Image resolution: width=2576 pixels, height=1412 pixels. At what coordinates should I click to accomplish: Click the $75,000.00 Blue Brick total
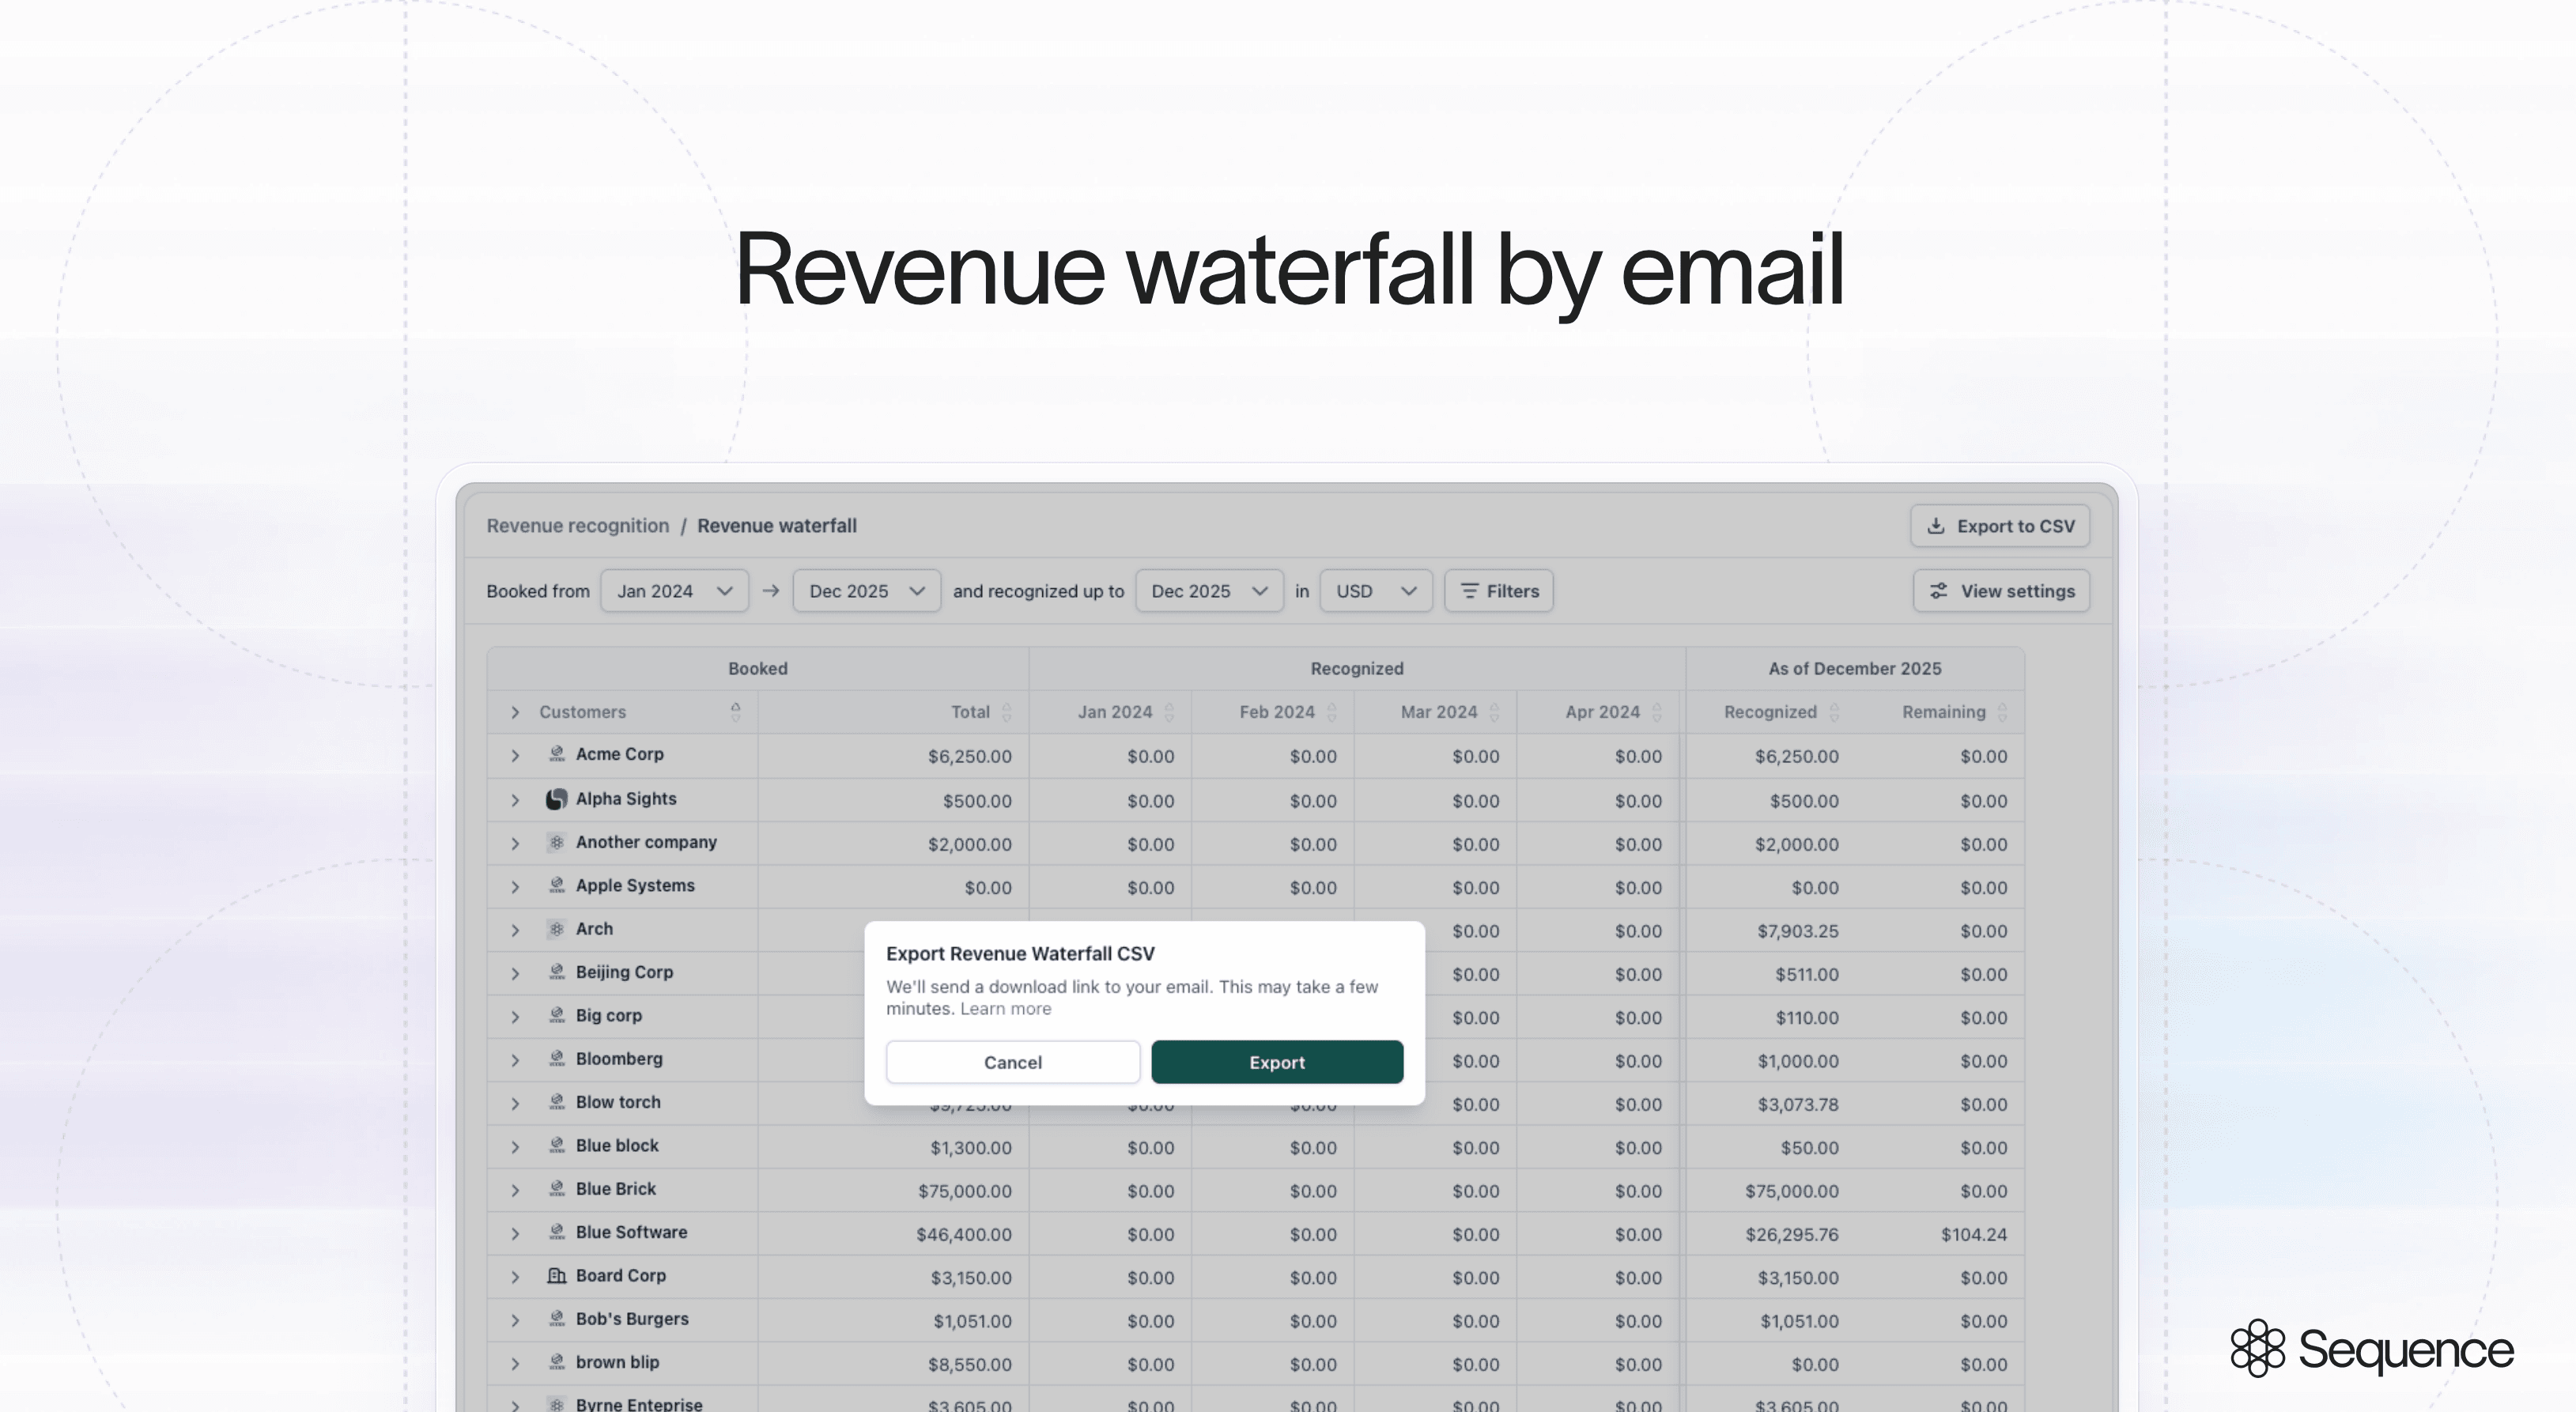tap(965, 1192)
